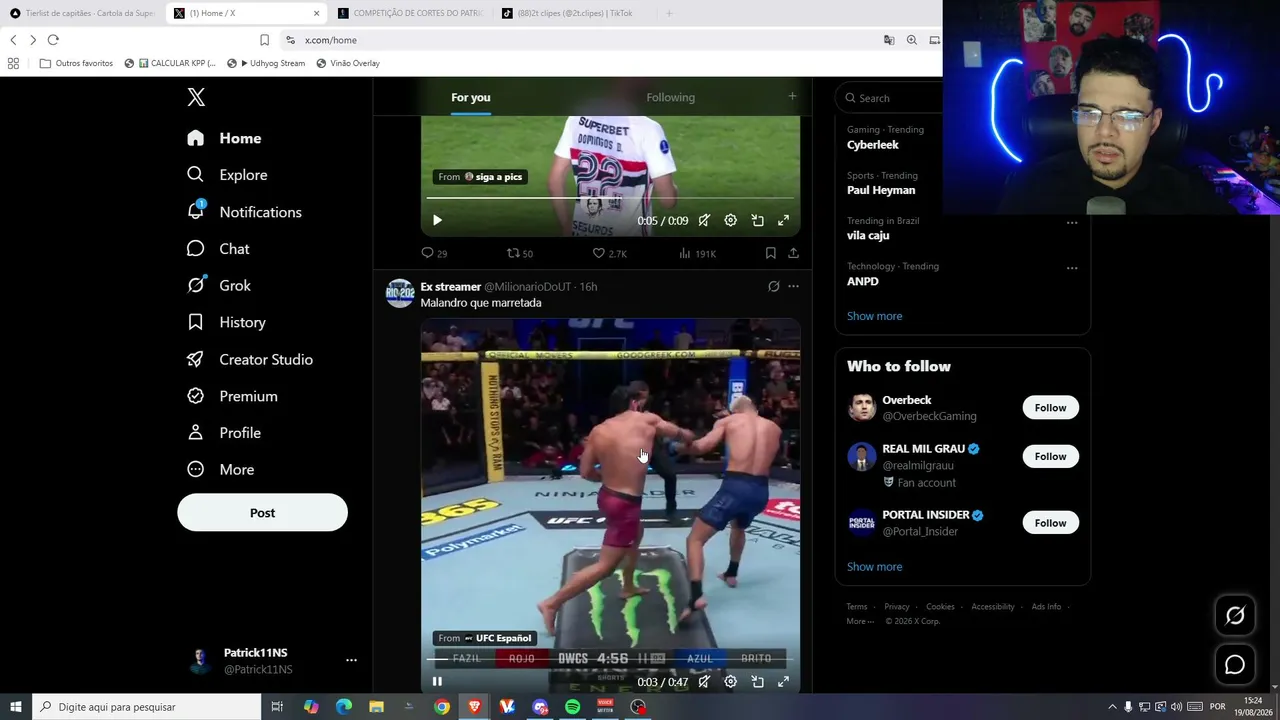The width and height of the screenshot is (1280, 720).
Task: Expand More options in X sidebar
Action: pos(220,470)
